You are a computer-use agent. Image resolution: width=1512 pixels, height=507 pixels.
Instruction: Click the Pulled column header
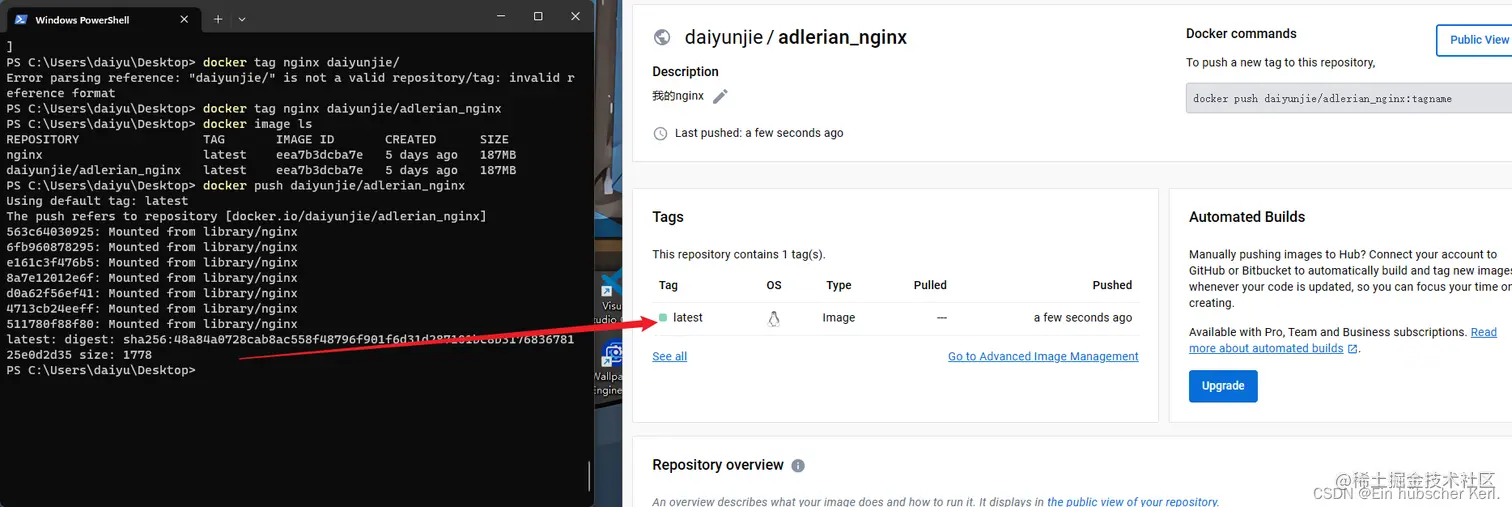[x=930, y=285]
